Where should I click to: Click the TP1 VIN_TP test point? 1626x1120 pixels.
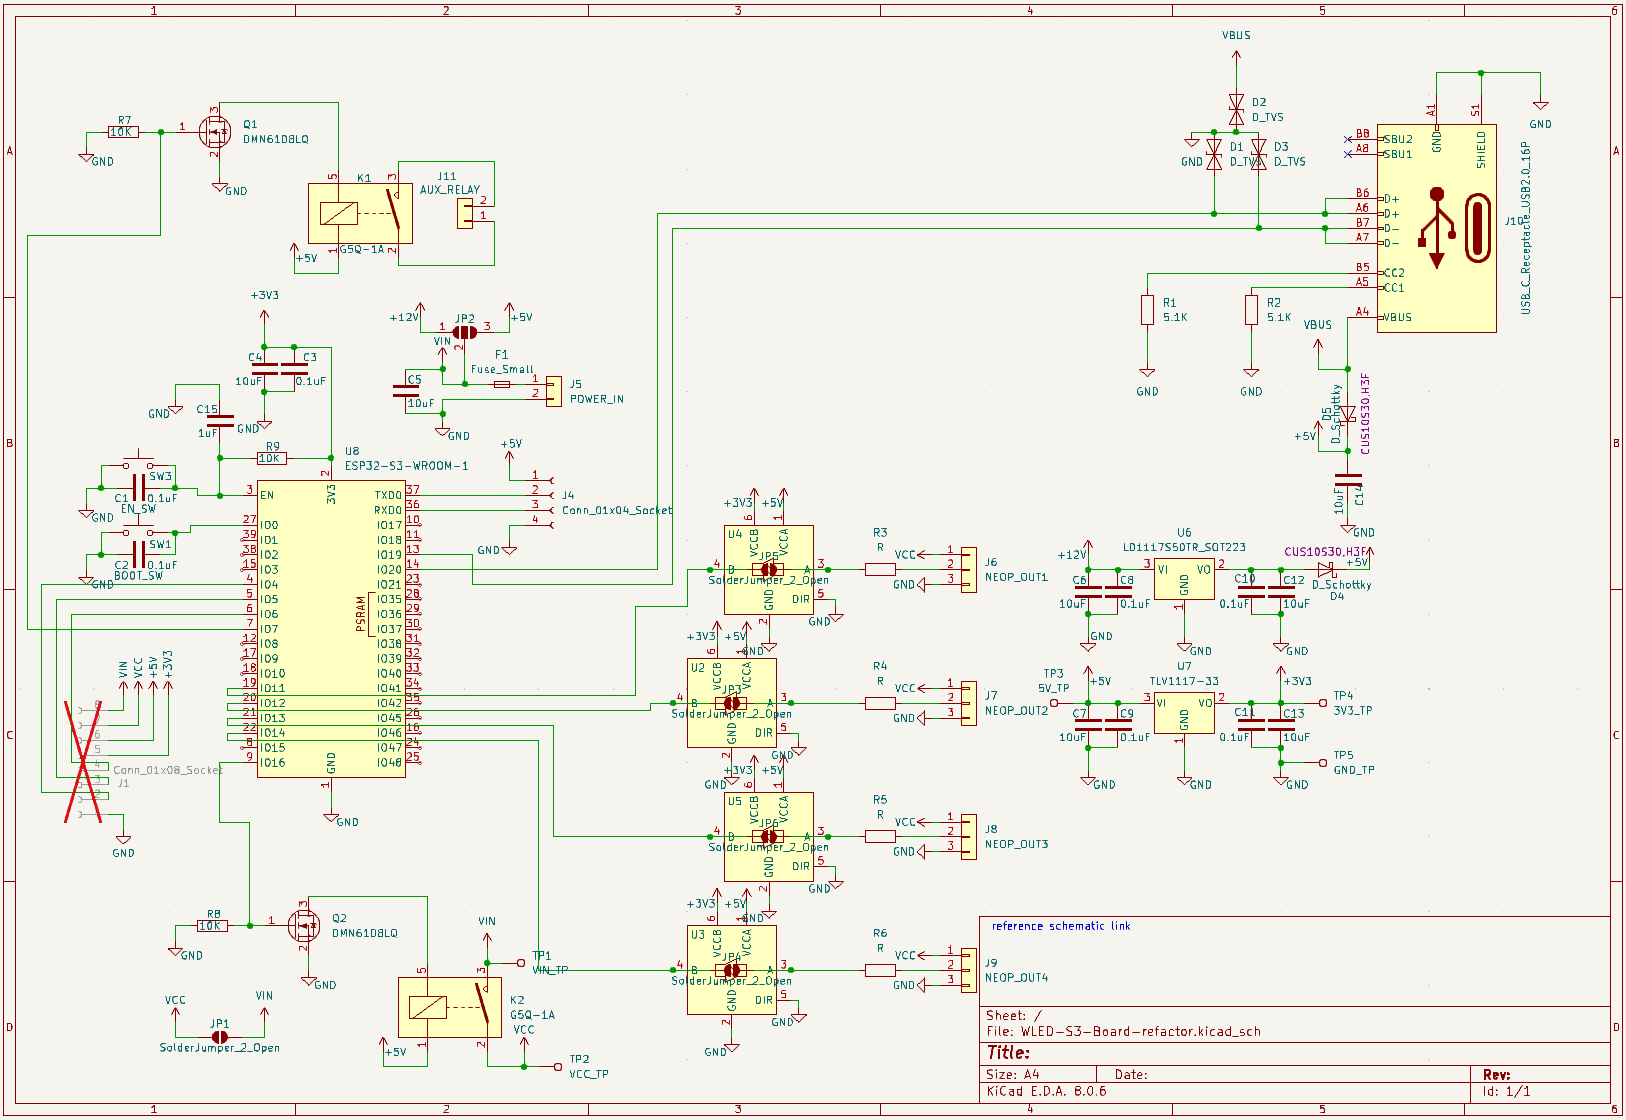[521, 963]
